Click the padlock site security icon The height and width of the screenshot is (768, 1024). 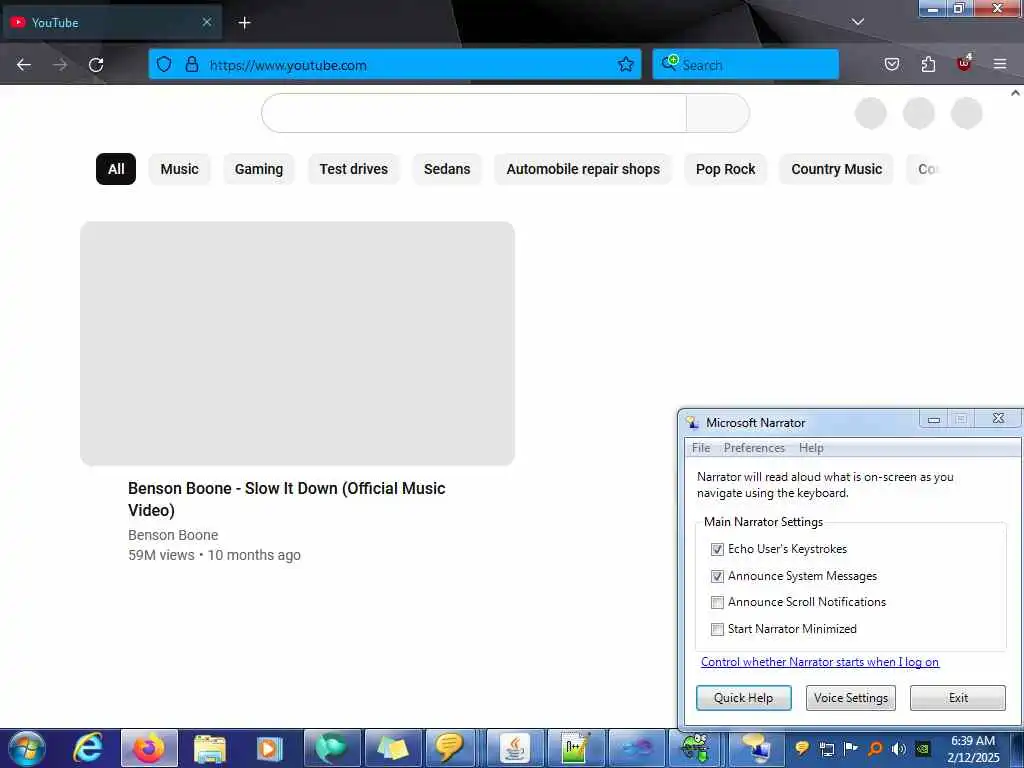(x=191, y=64)
